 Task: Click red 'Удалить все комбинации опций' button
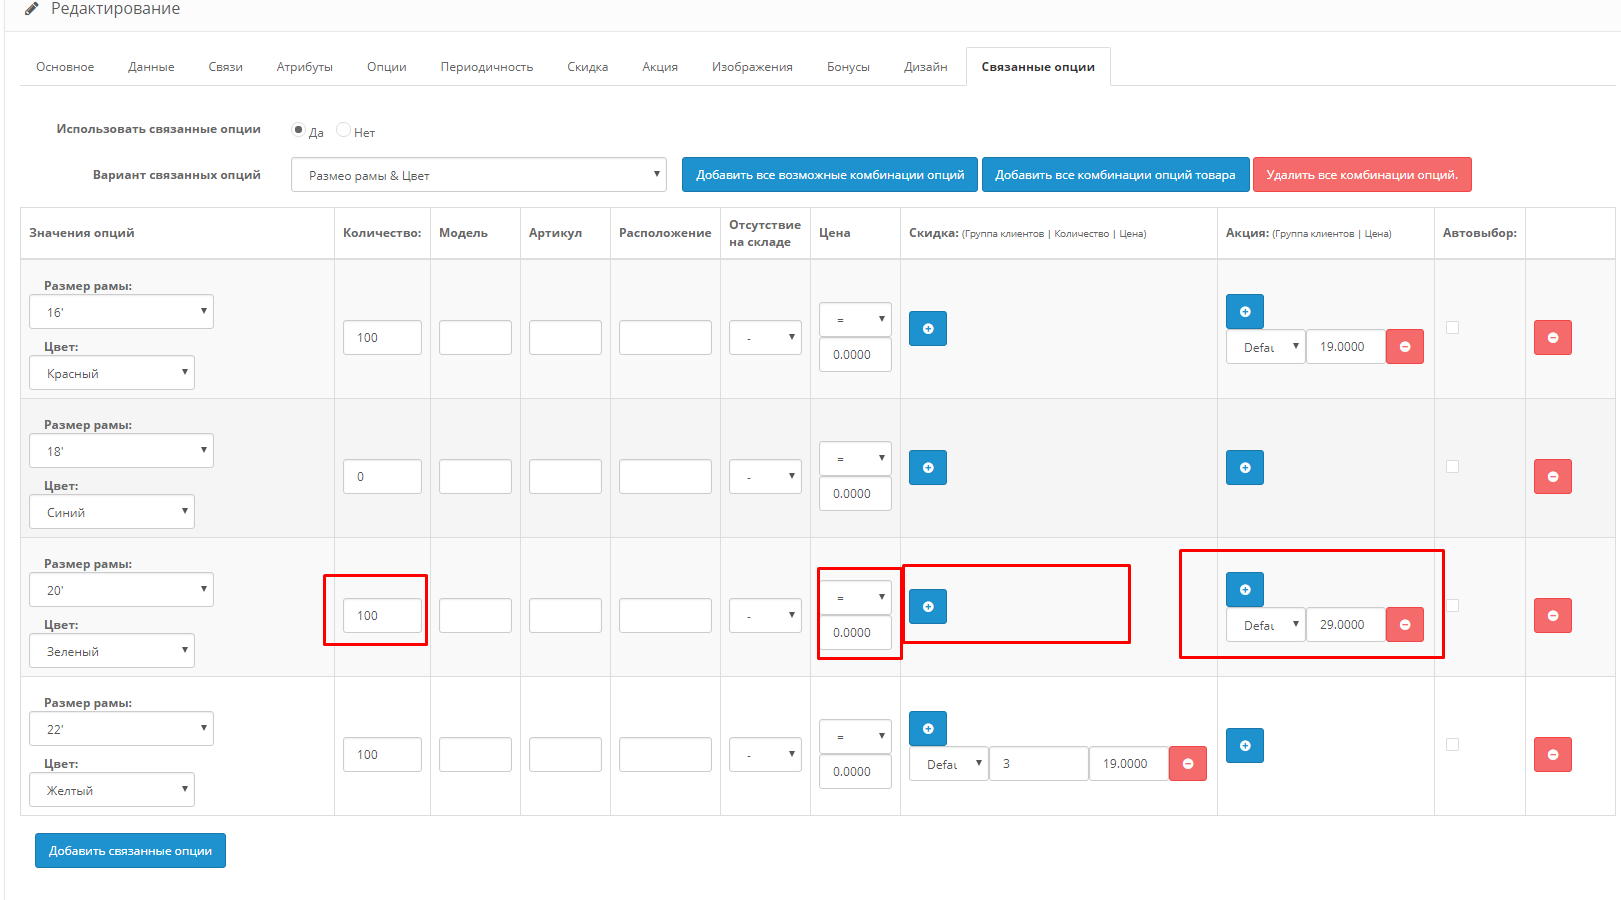click(x=1362, y=174)
